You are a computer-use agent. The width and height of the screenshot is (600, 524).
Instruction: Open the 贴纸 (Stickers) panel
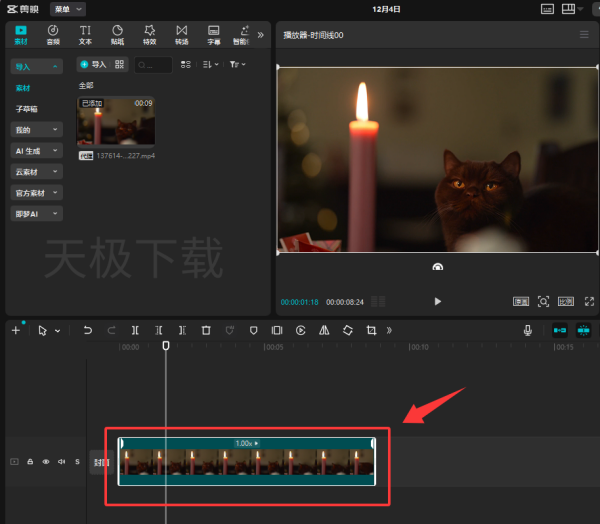pyautogui.click(x=117, y=35)
